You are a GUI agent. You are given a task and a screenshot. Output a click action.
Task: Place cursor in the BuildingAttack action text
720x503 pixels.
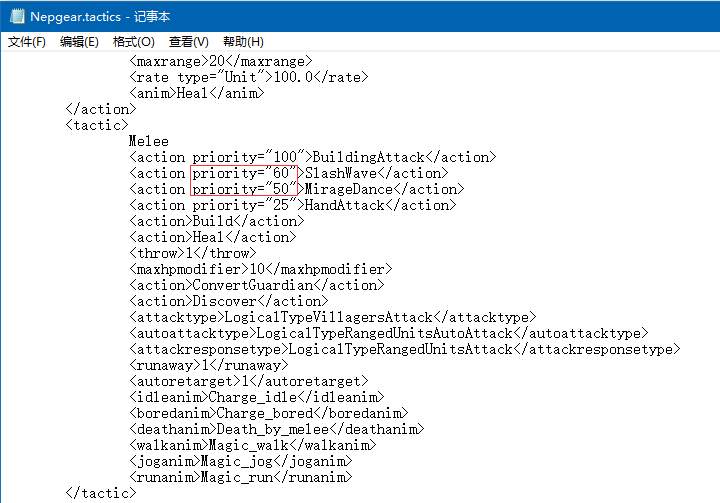370,157
